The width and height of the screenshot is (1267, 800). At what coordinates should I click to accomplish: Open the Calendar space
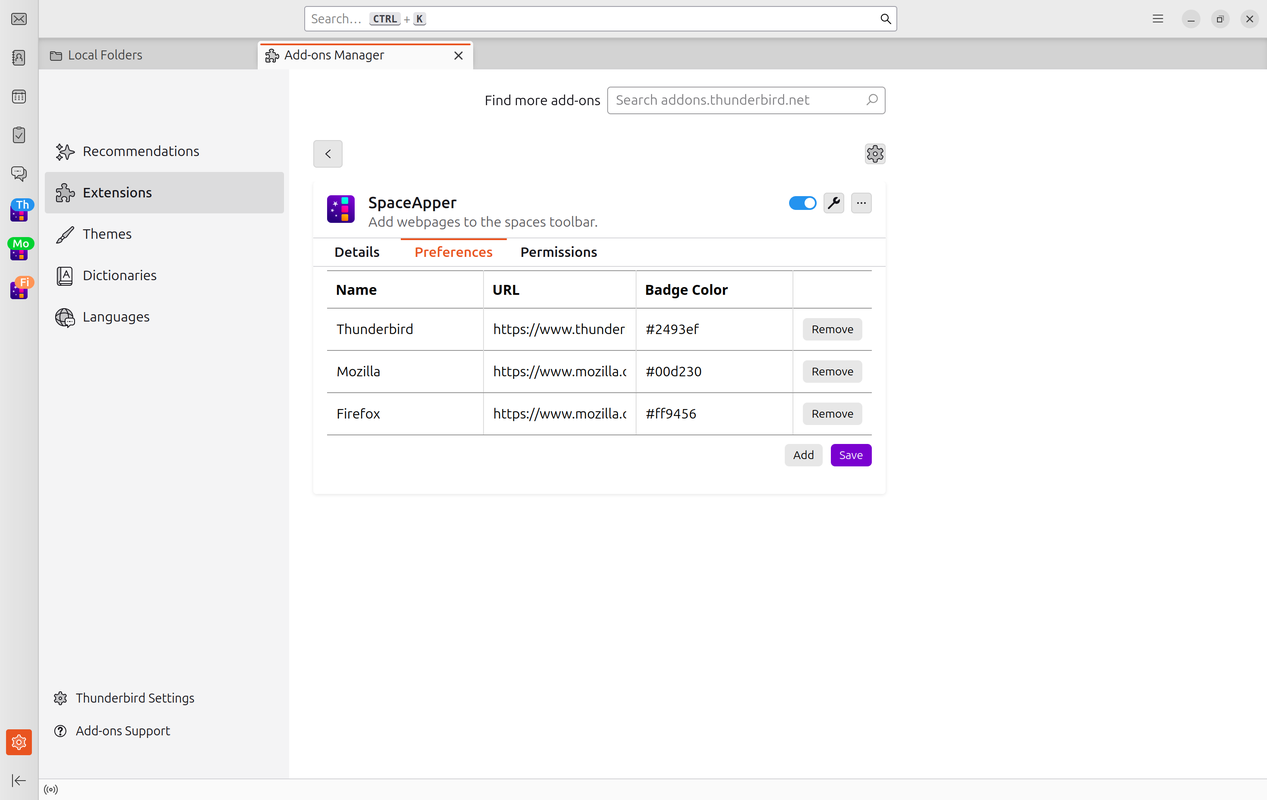click(19, 97)
